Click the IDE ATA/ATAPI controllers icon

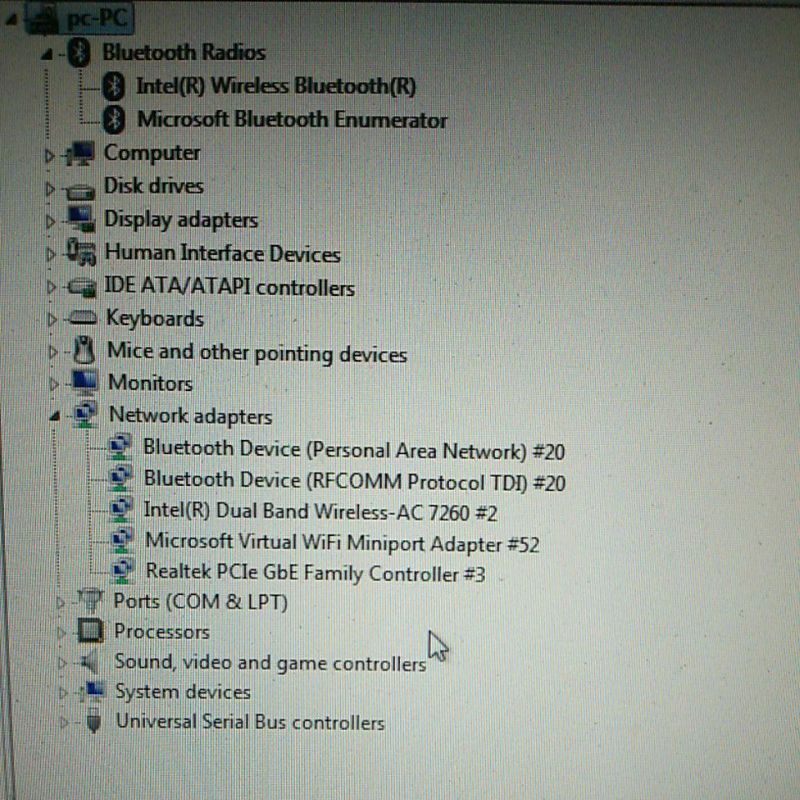82,287
